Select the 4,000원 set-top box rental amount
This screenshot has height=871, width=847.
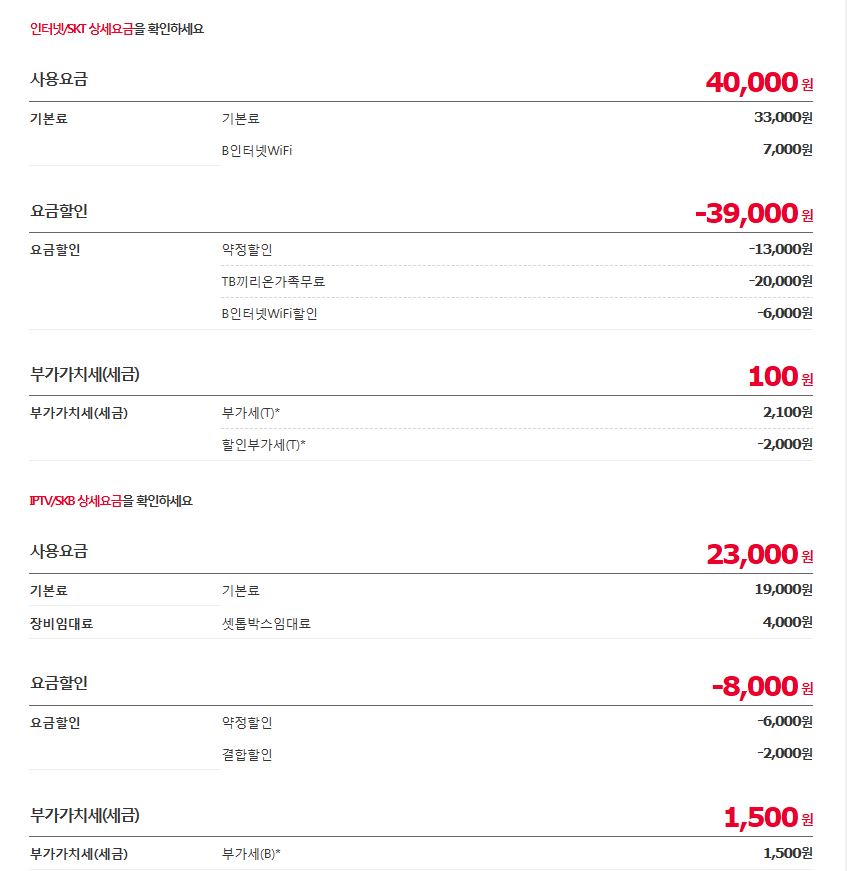click(x=787, y=622)
